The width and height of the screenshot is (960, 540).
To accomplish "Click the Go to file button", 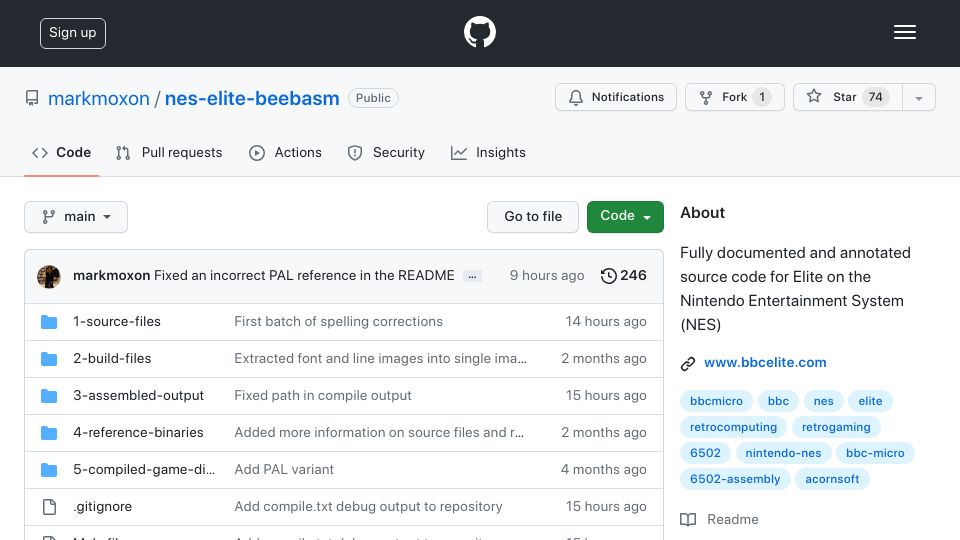I will point(533,217).
